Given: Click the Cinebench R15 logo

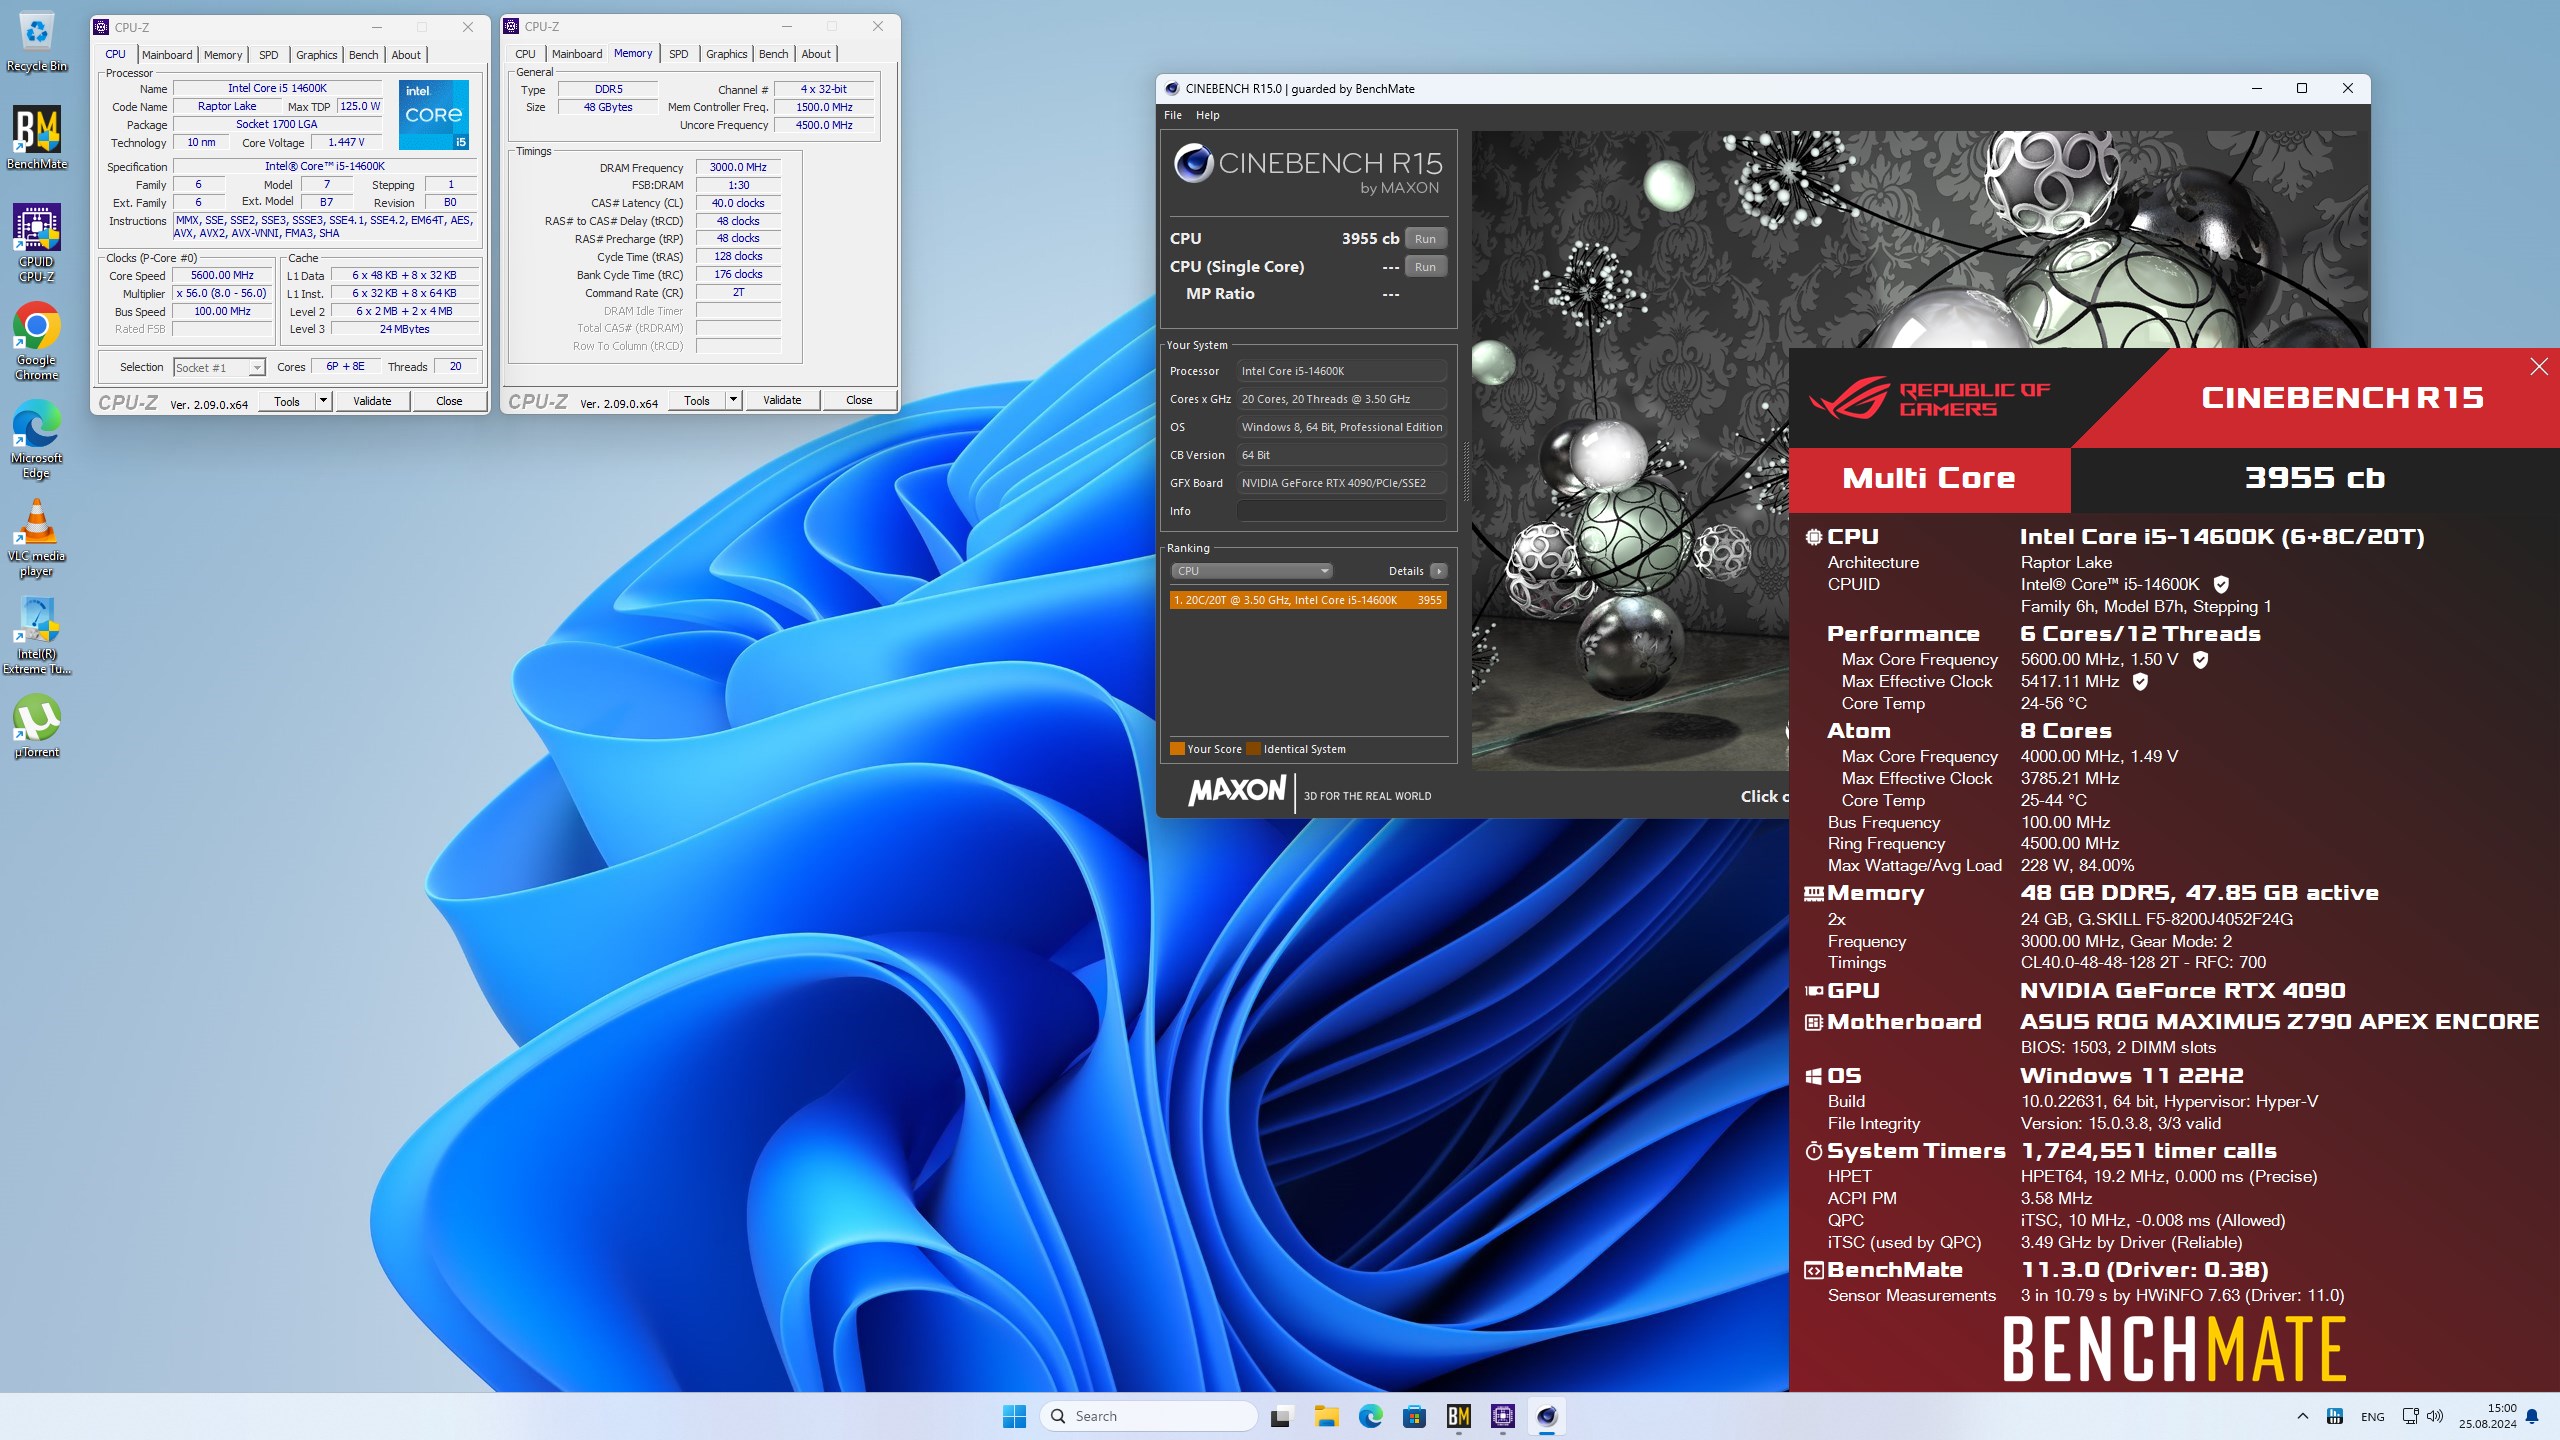Looking at the screenshot, I should point(1307,170).
